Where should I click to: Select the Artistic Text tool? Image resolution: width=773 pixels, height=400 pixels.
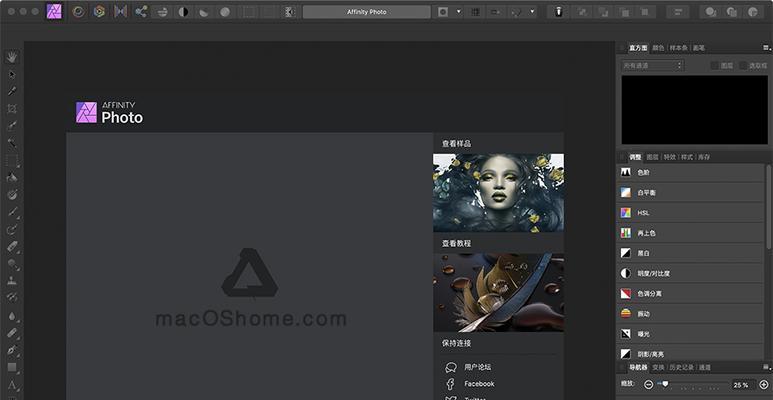(12, 385)
